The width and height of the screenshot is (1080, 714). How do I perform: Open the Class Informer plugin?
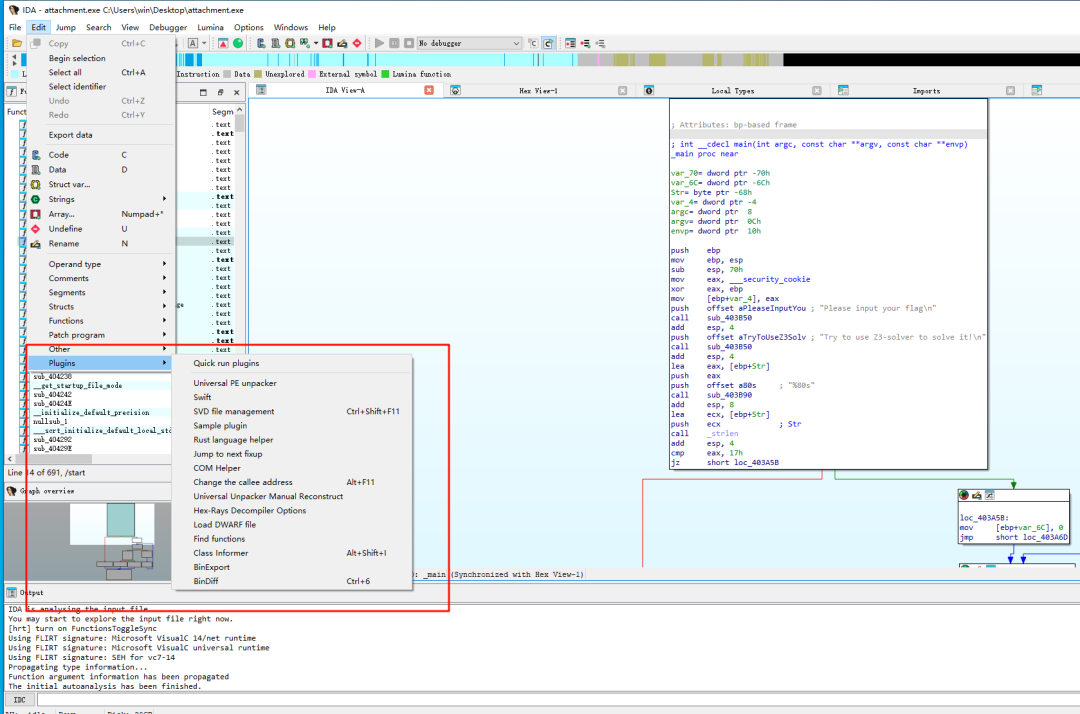tap(293, 553)
